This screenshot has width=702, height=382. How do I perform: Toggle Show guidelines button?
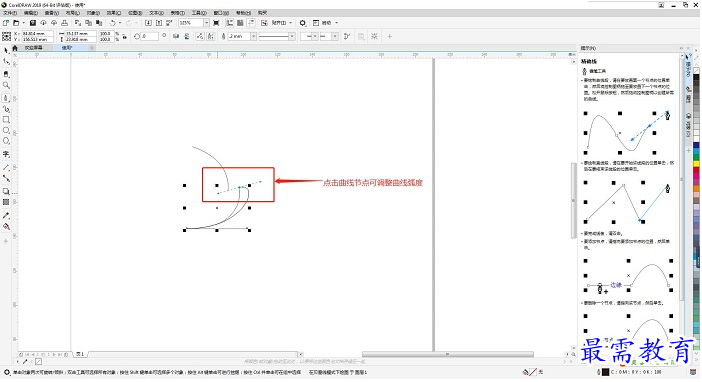251,23
